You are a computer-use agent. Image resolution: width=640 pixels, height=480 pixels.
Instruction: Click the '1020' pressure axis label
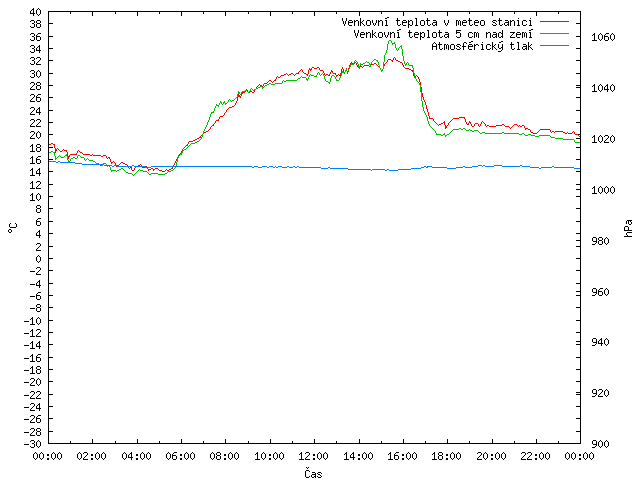[x=603, y=139]
